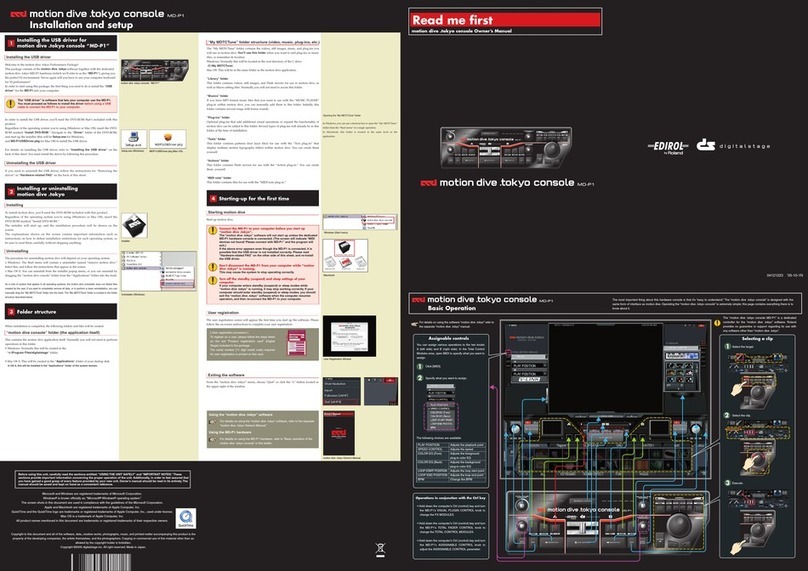Viewport: 808px width, 571px height.
Task: Click the EDIROL by Roland logo
Action: click(668, 147)
